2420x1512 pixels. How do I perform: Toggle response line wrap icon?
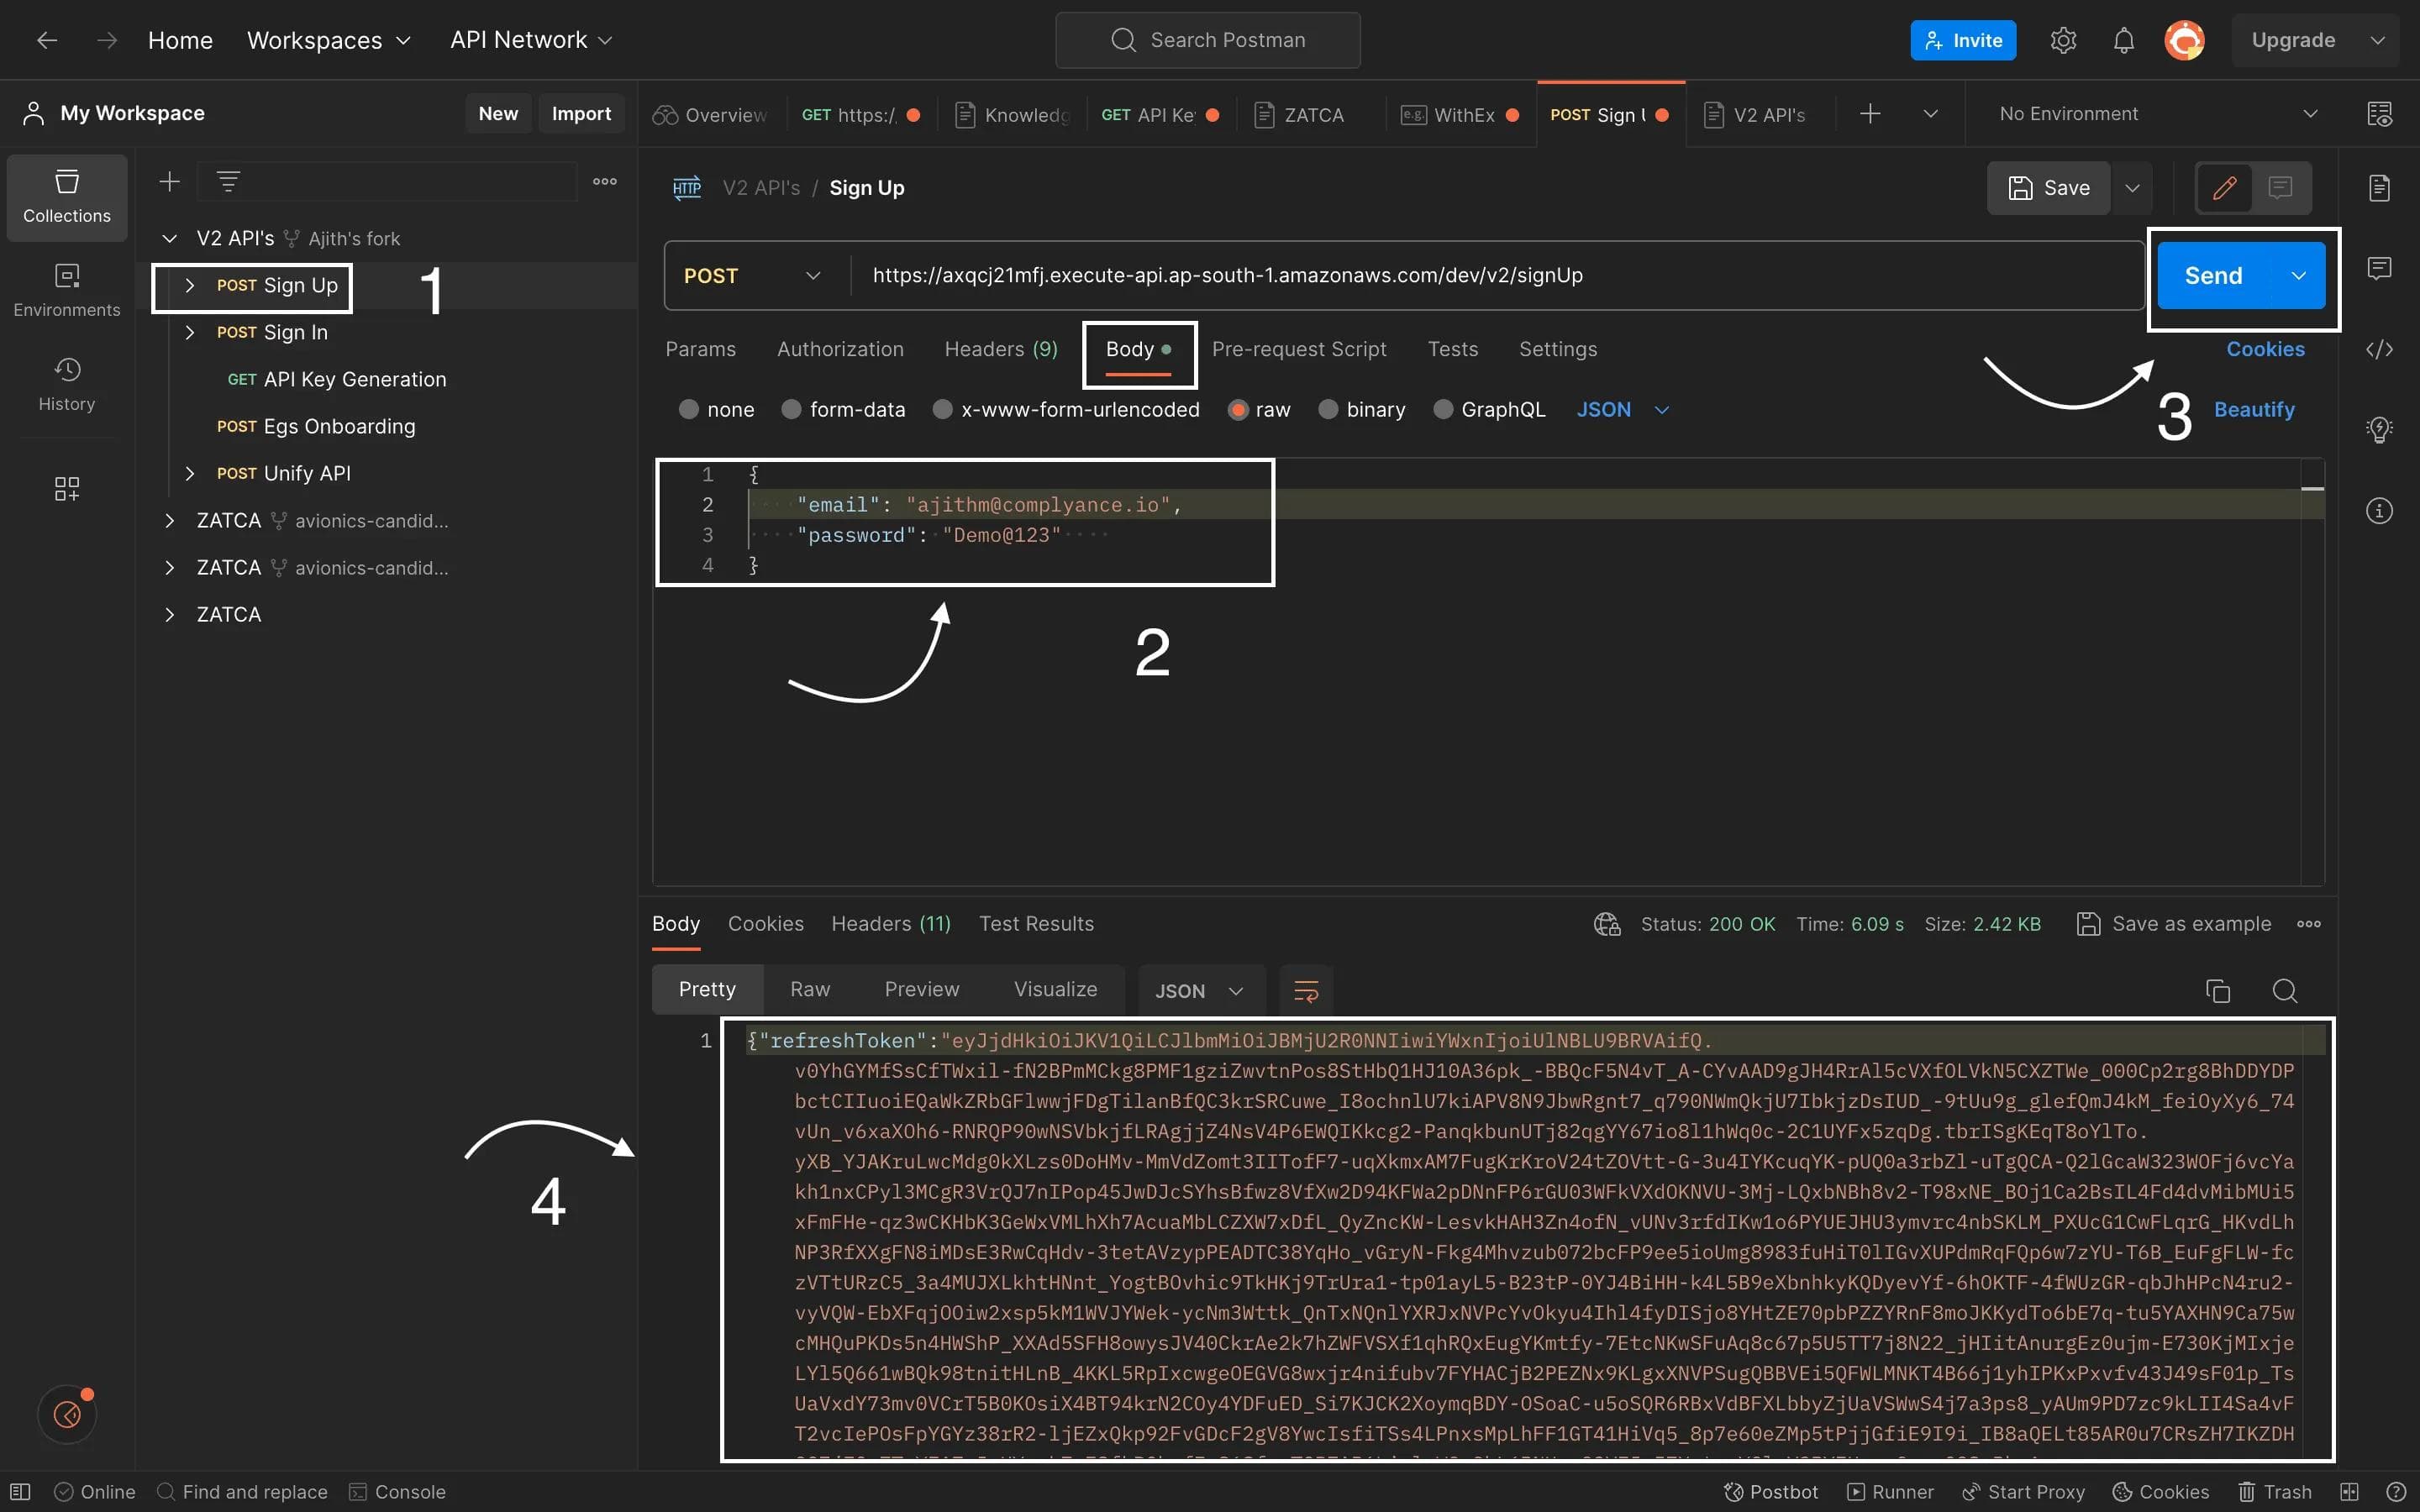[1306, 991]
